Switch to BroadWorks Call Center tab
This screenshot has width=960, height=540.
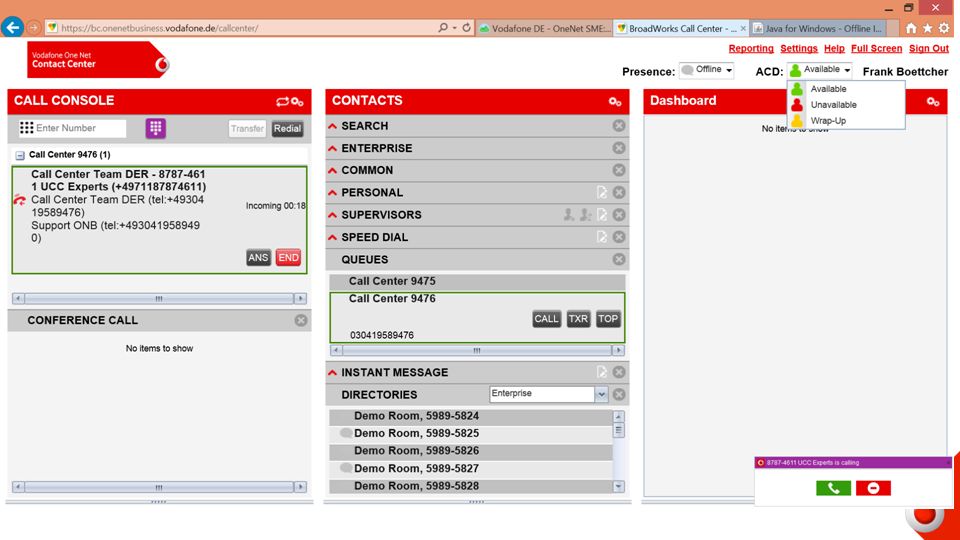pyautogui.click(x=681, y=28)
